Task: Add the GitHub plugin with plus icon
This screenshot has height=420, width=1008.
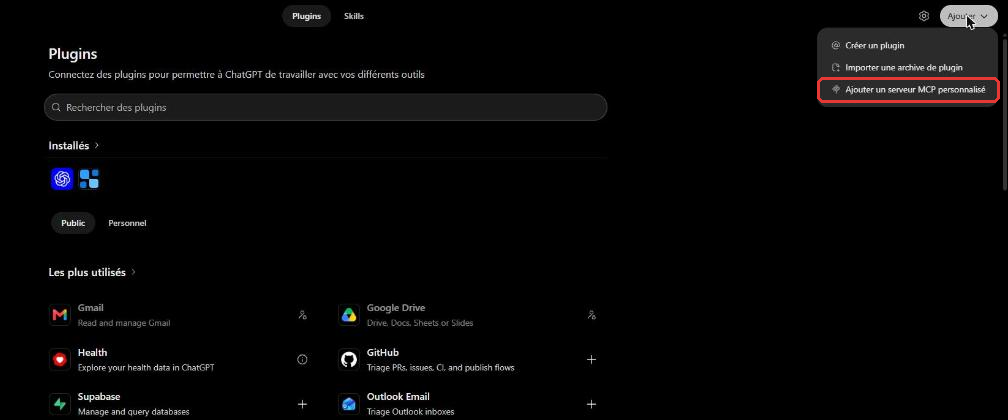Action: pos(591,360)
